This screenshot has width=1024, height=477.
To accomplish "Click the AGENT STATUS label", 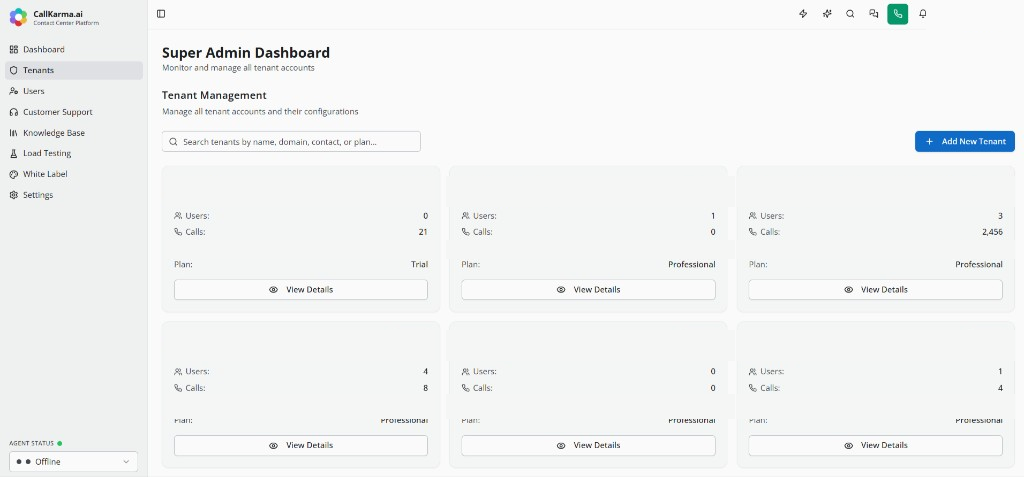I will (31, 443).
